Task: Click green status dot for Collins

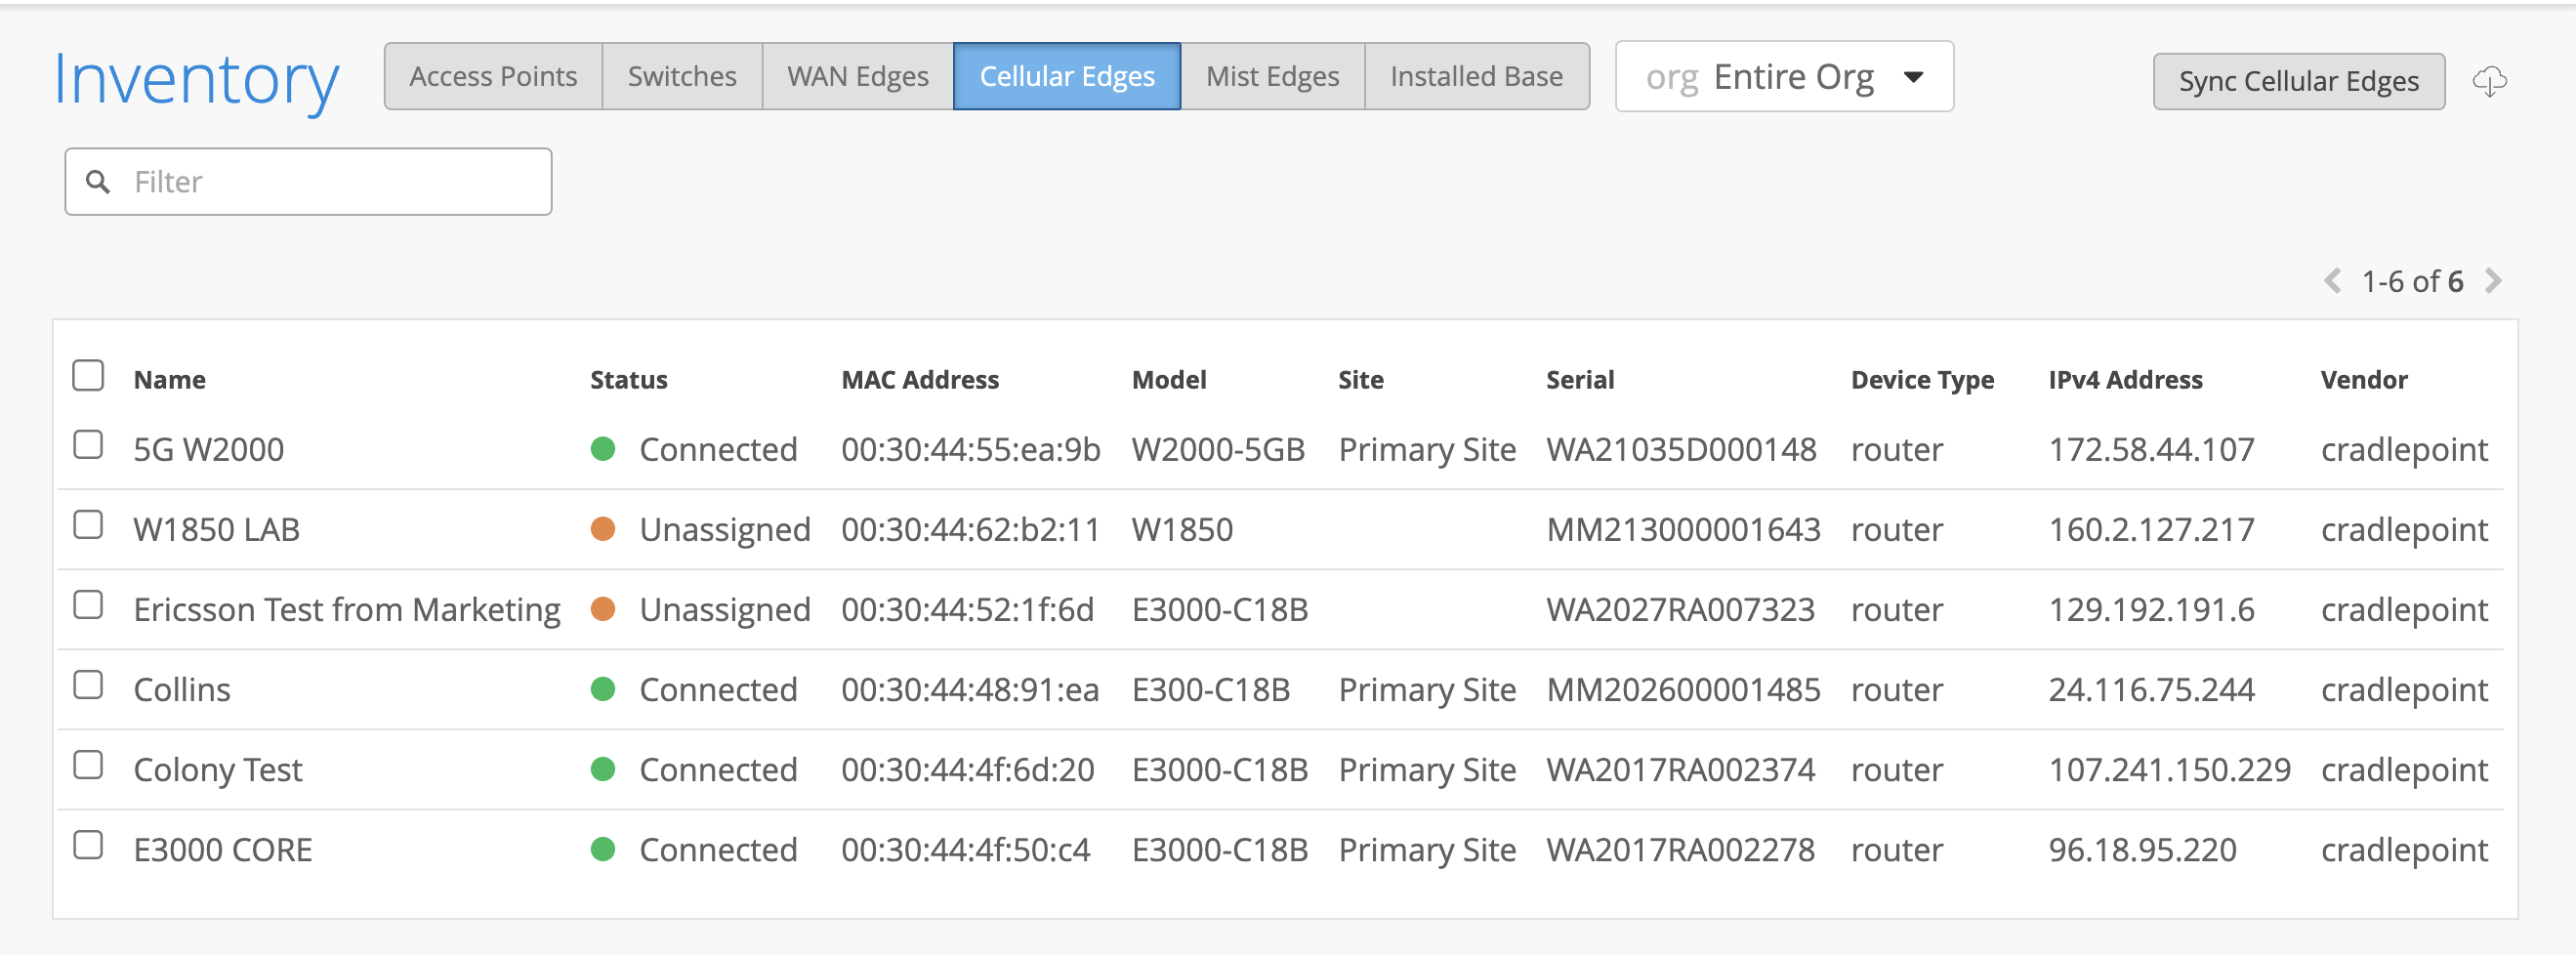Action: [x=603, y=689]
